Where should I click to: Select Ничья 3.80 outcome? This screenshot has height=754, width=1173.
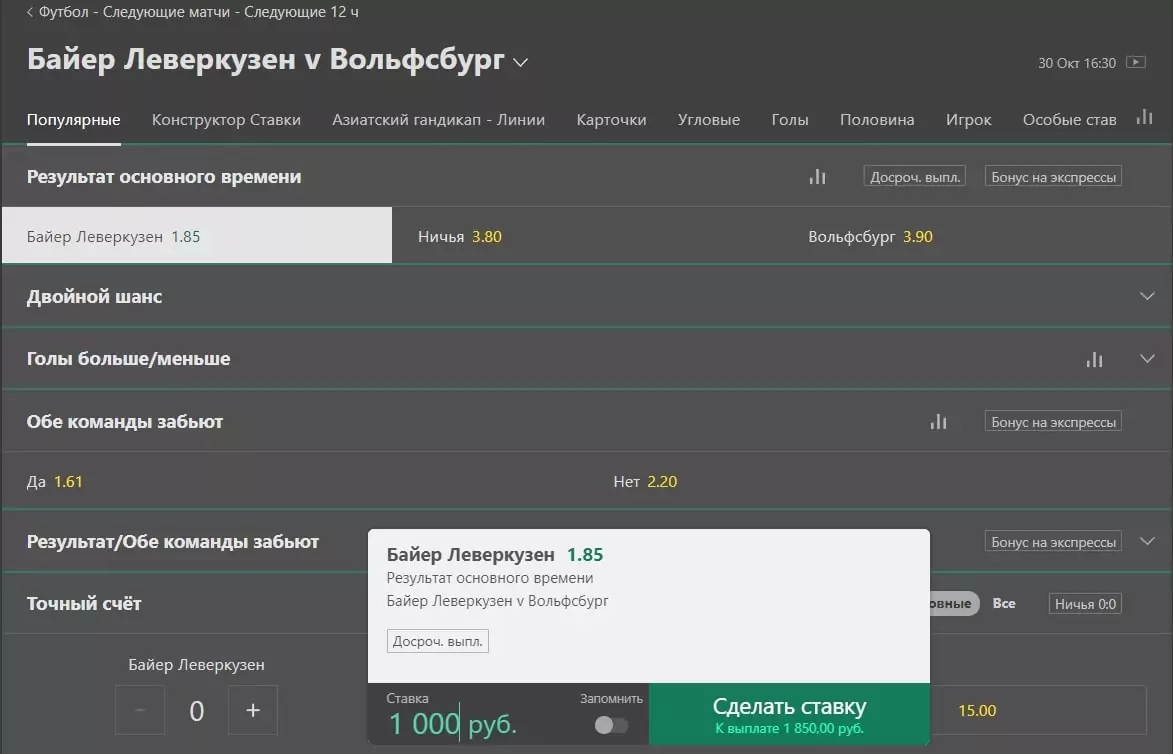click(587, 236)
